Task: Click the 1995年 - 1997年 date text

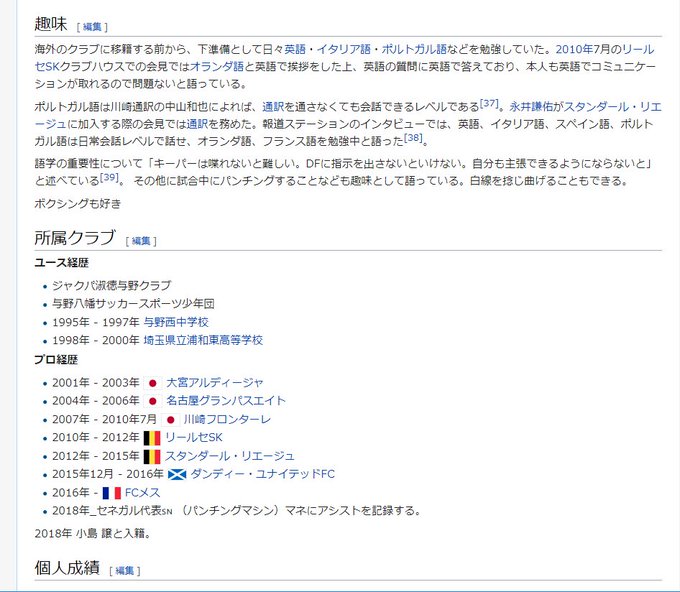Action: (x=96, y=322)
